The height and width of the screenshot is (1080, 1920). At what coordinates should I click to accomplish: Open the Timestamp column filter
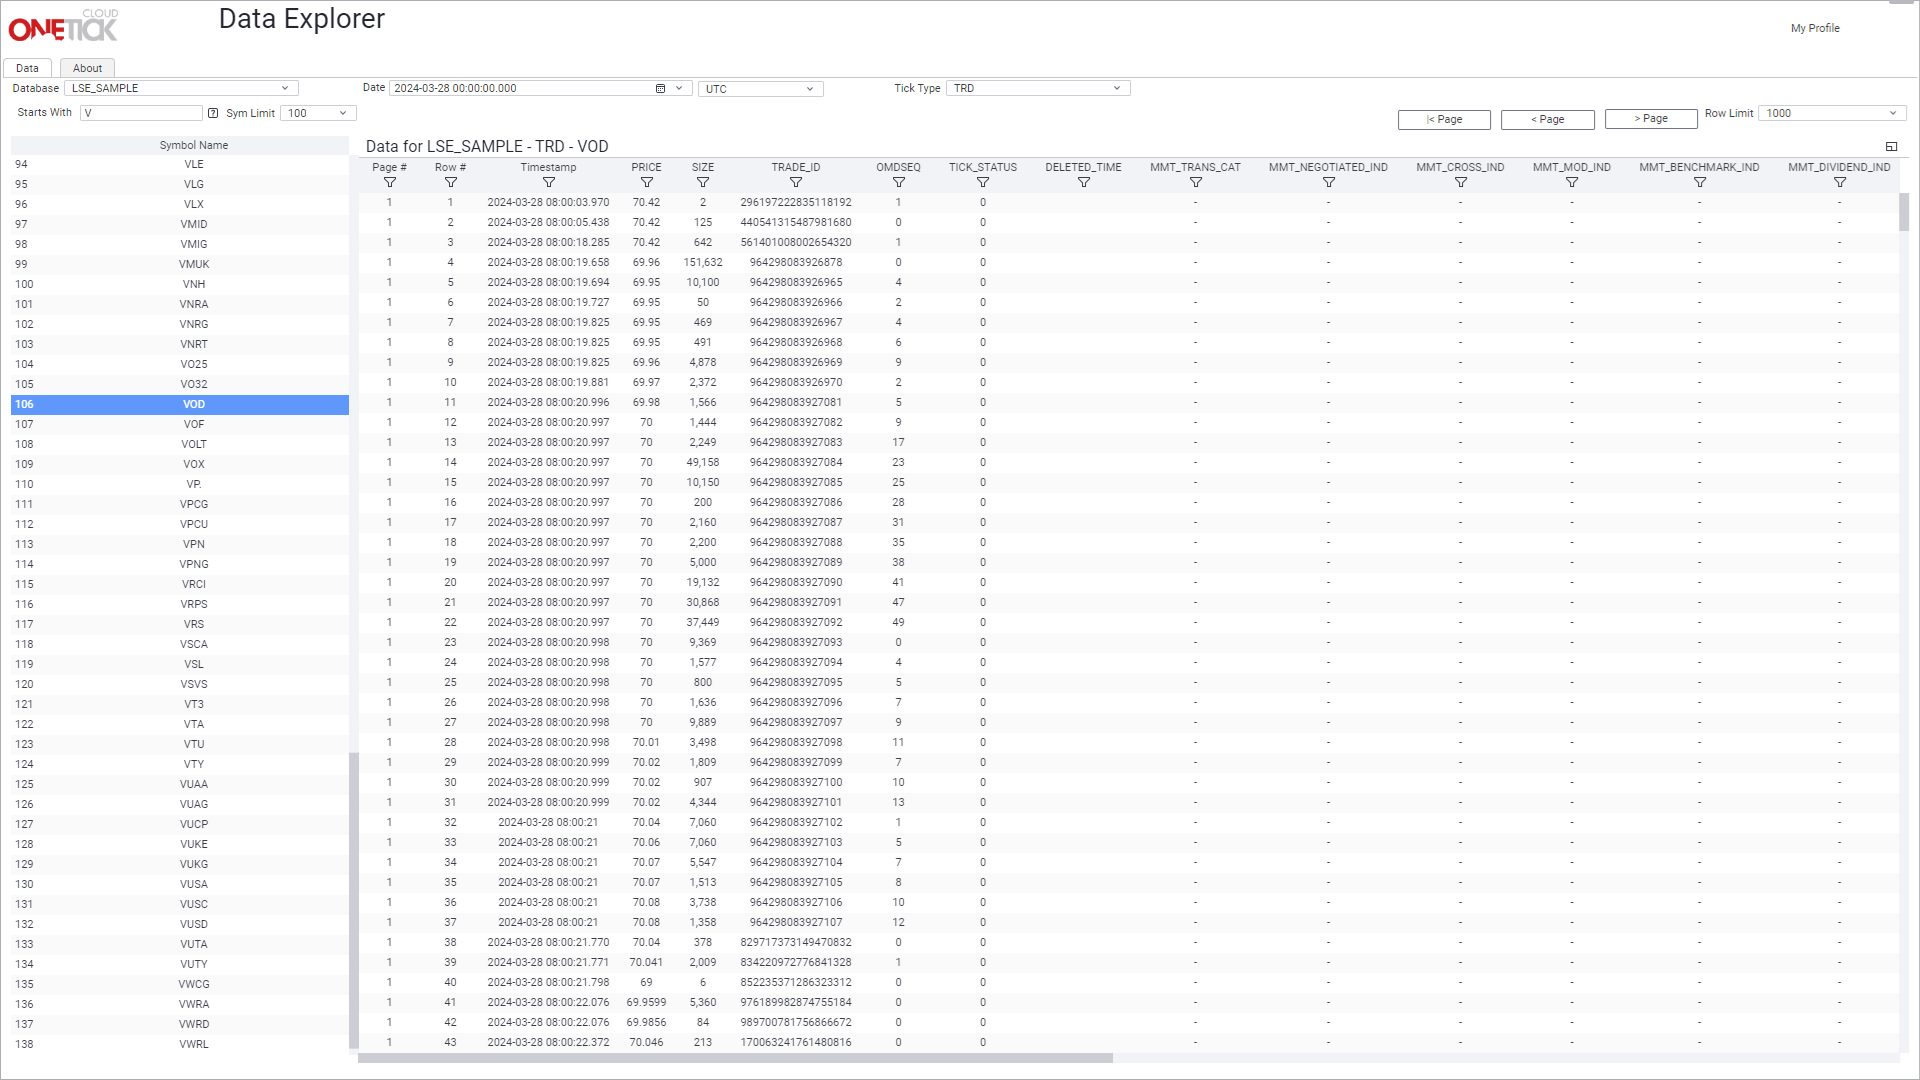(x=548, y=183)
